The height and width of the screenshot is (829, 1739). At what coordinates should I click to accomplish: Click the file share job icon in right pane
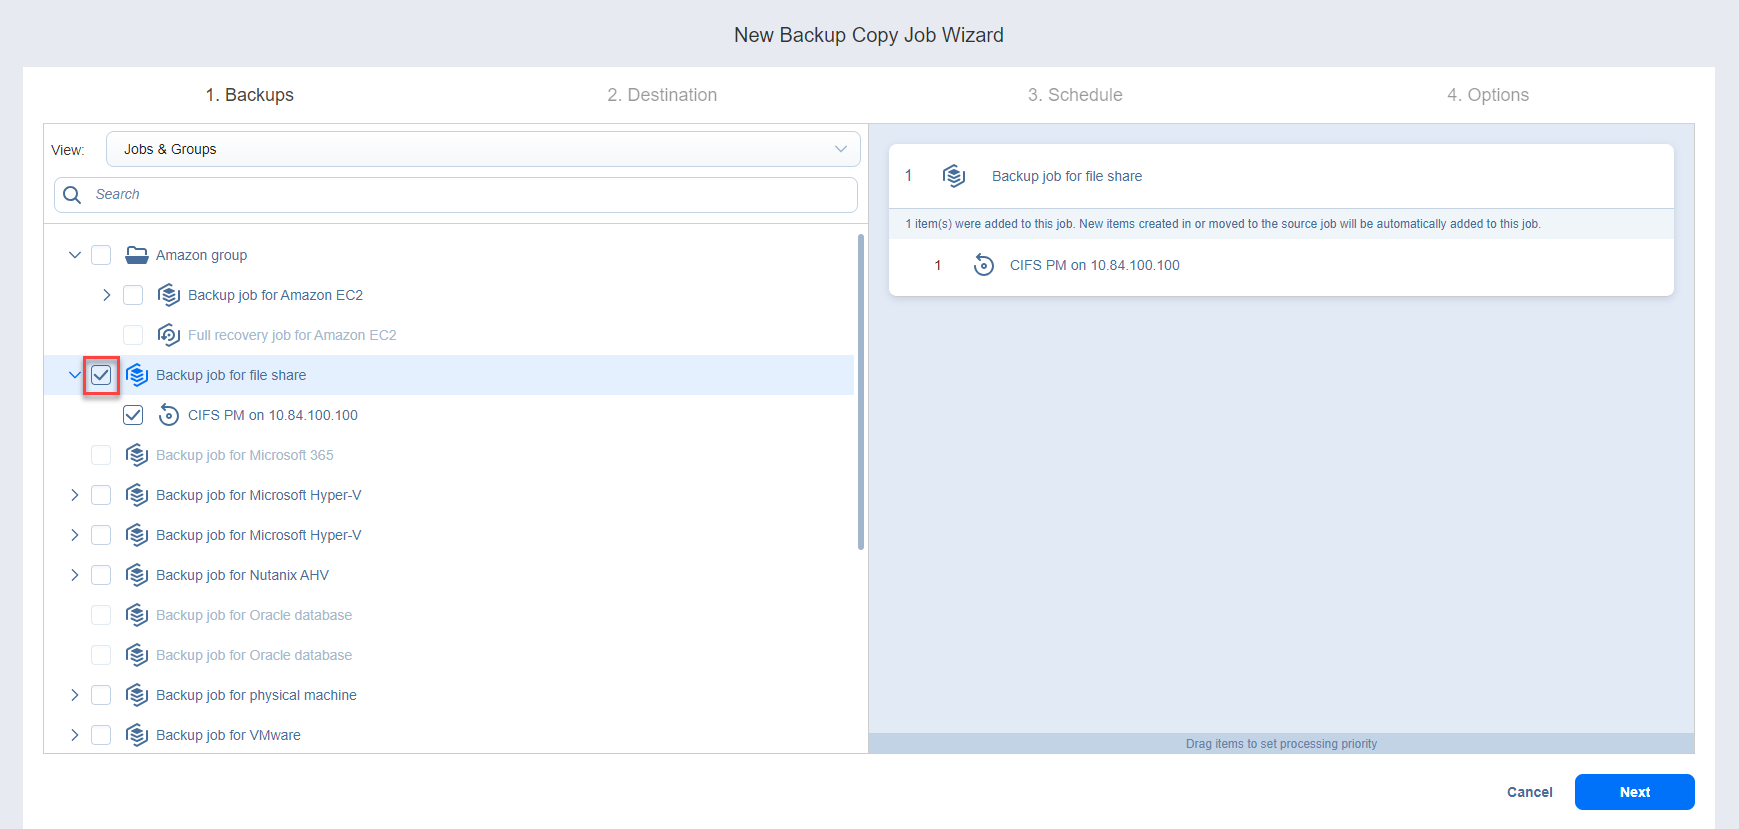coord(954,176)
